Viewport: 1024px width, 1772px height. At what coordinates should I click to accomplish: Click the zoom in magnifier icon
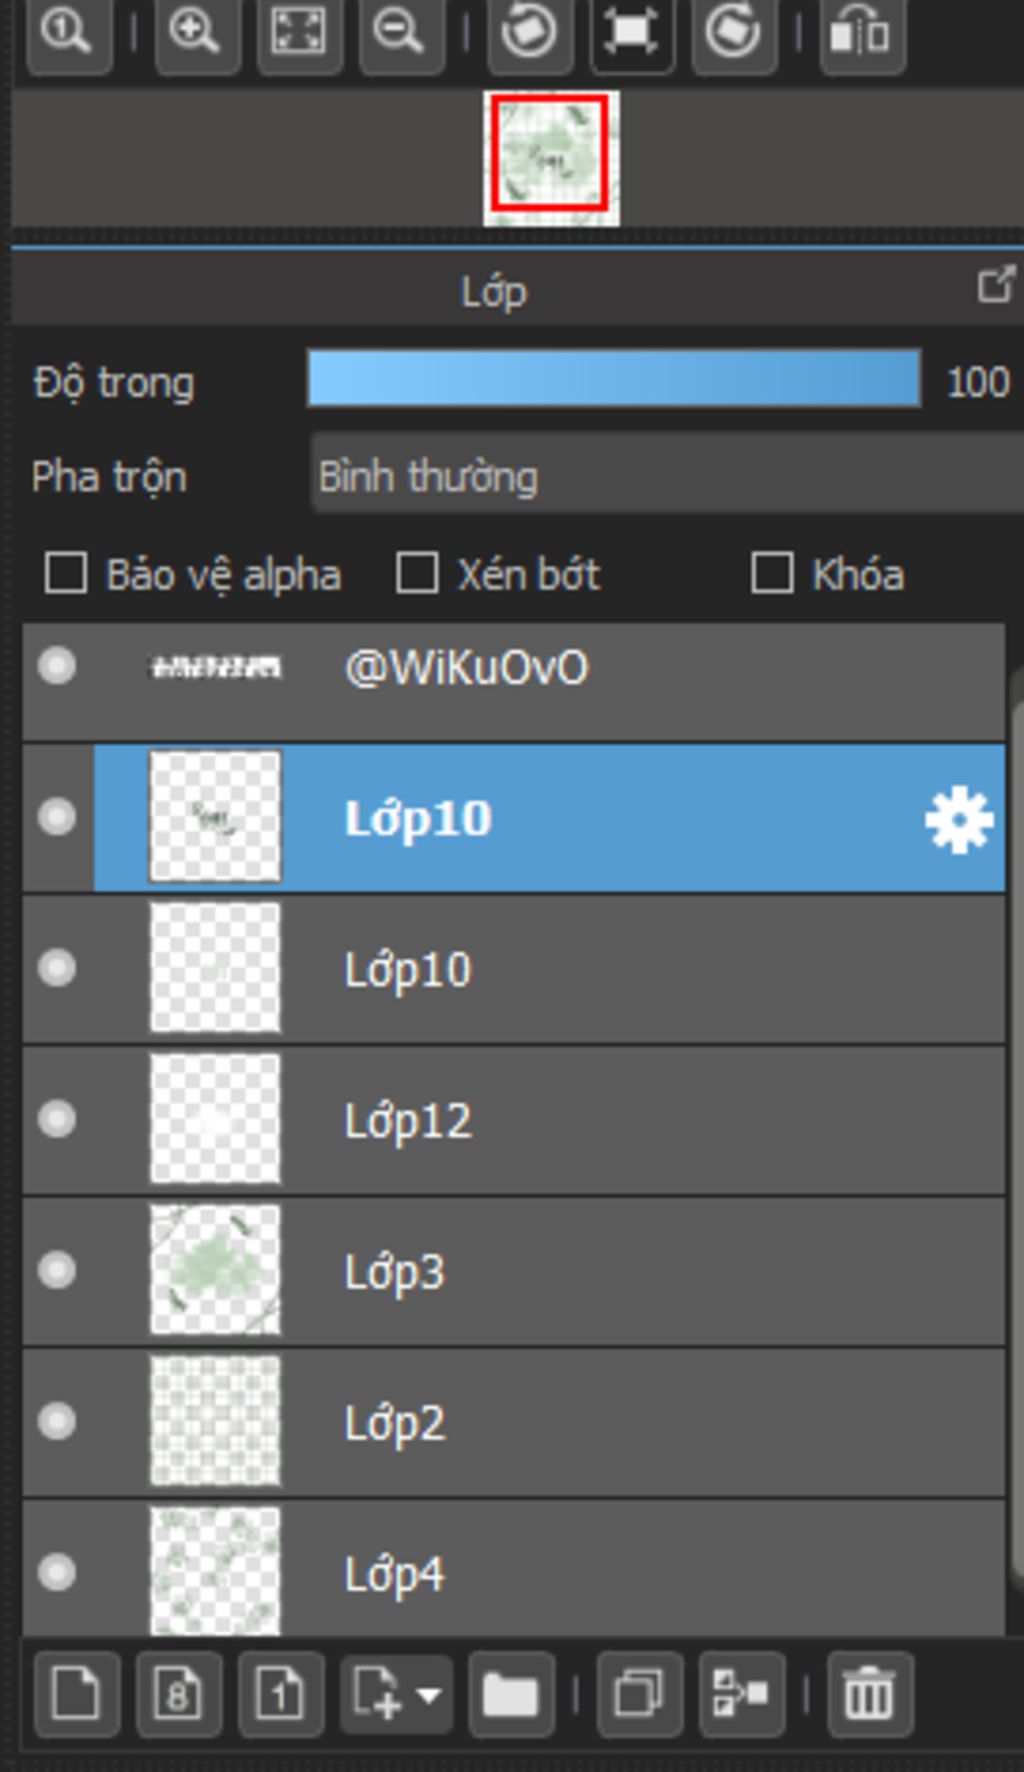[x=196, y=34]
